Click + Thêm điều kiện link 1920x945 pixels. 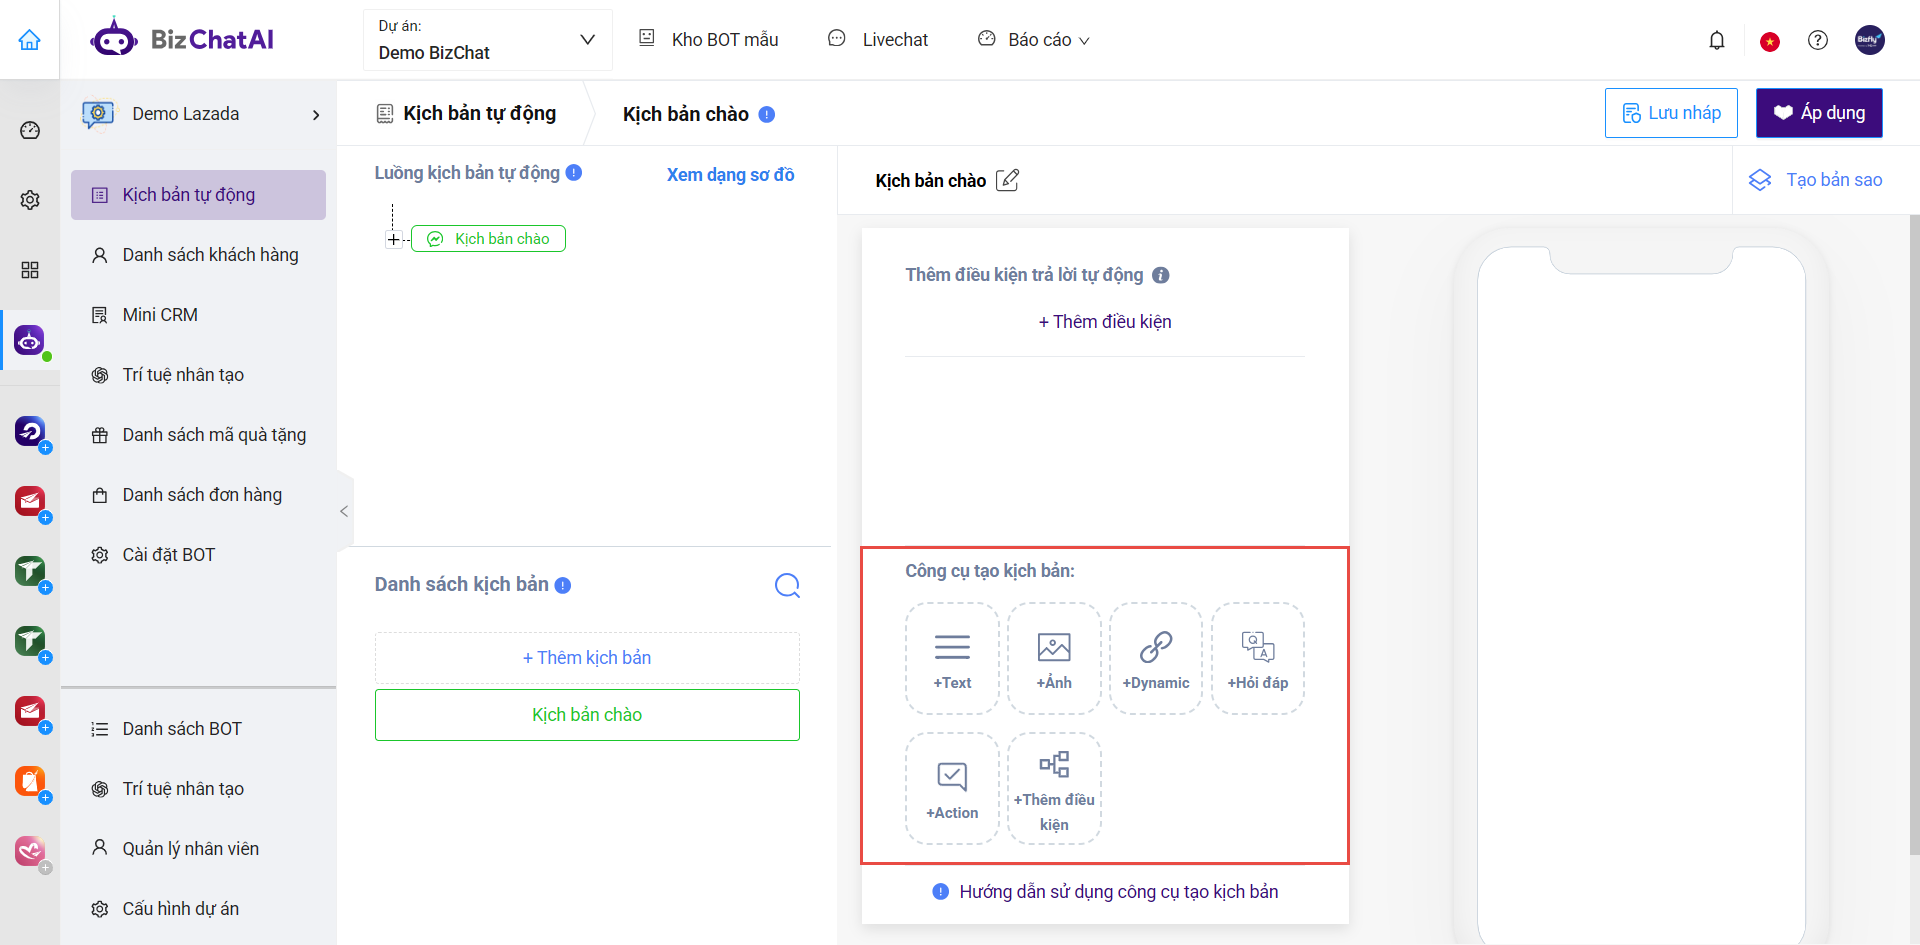coord(1105,322)
